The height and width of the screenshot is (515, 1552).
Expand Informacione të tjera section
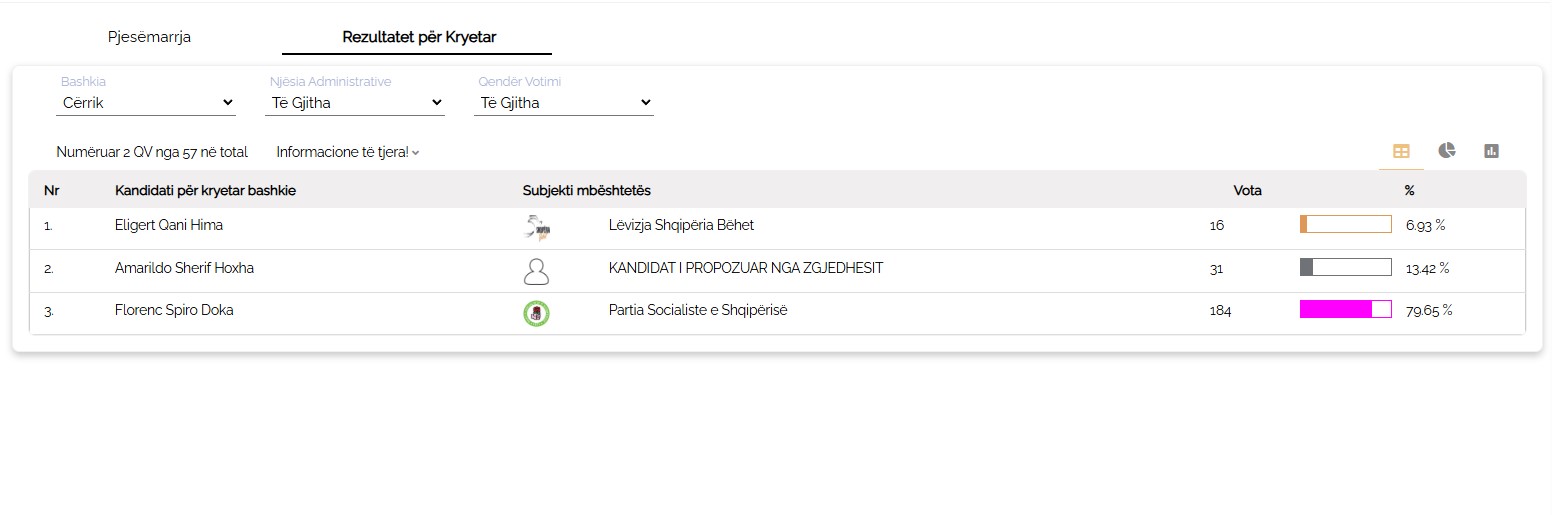(x=347, y=152)
